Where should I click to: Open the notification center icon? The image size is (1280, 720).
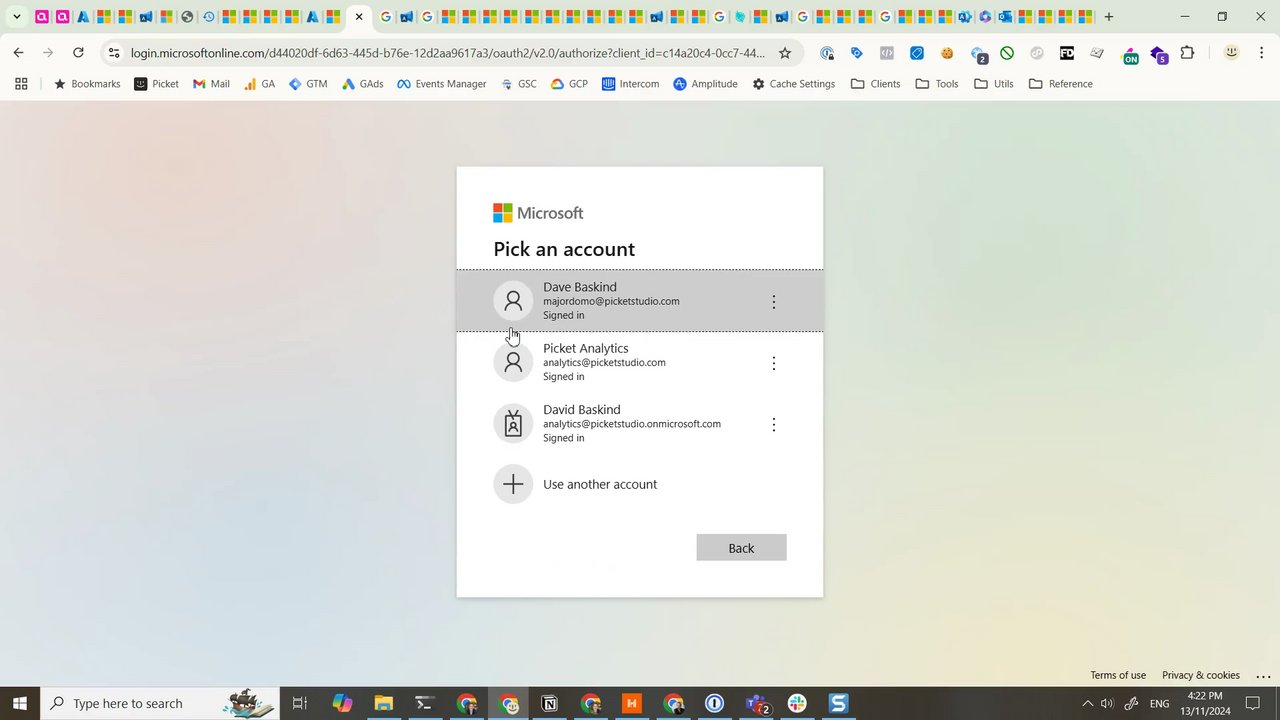tap(1252, 703)
